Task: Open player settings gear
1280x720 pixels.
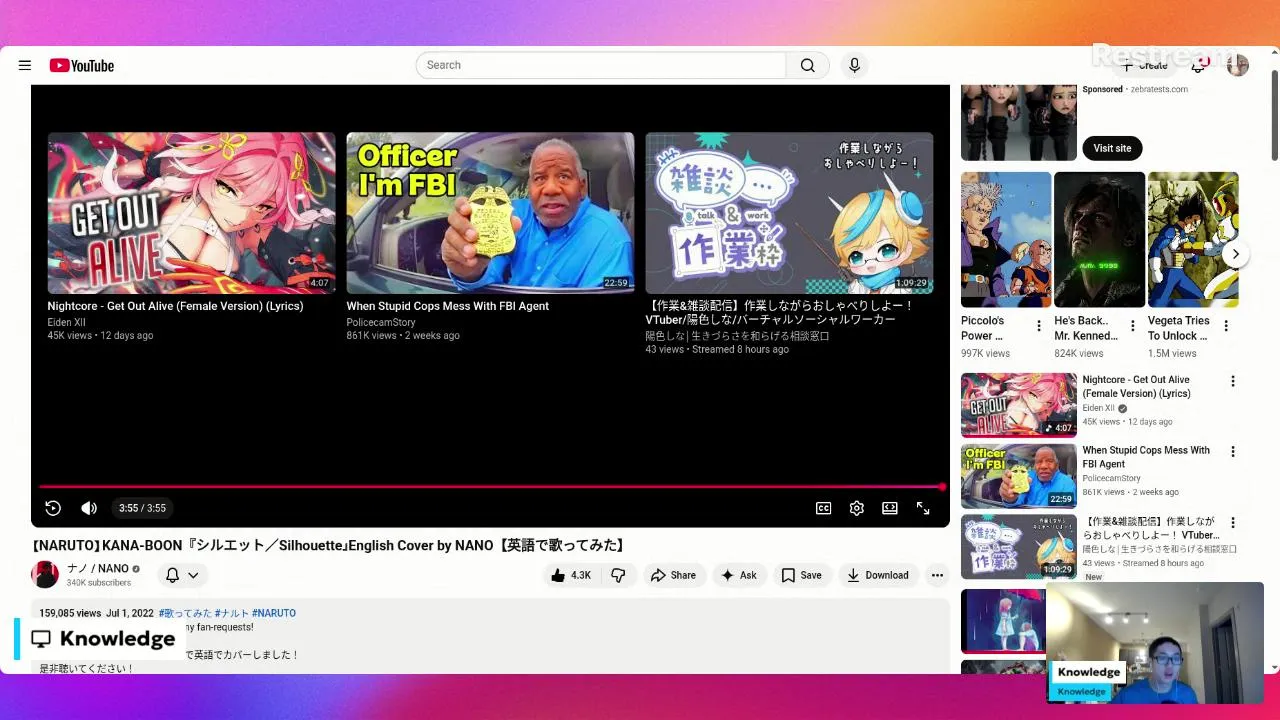Action: click(856, 508)
